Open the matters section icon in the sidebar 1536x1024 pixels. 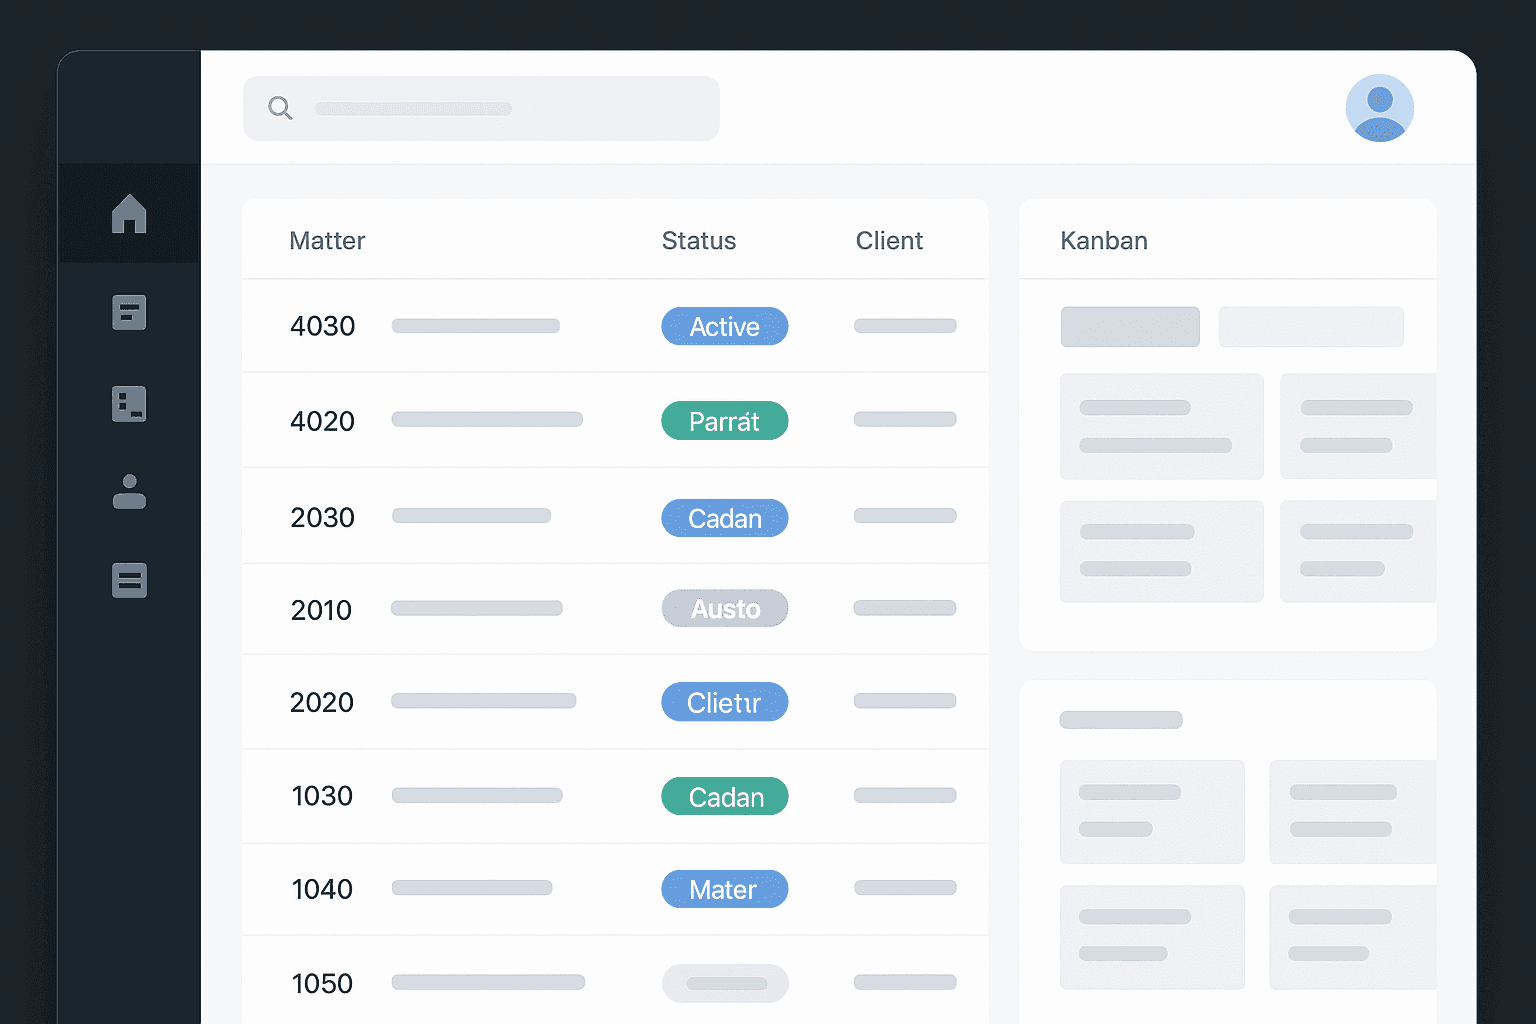[129, 403]
